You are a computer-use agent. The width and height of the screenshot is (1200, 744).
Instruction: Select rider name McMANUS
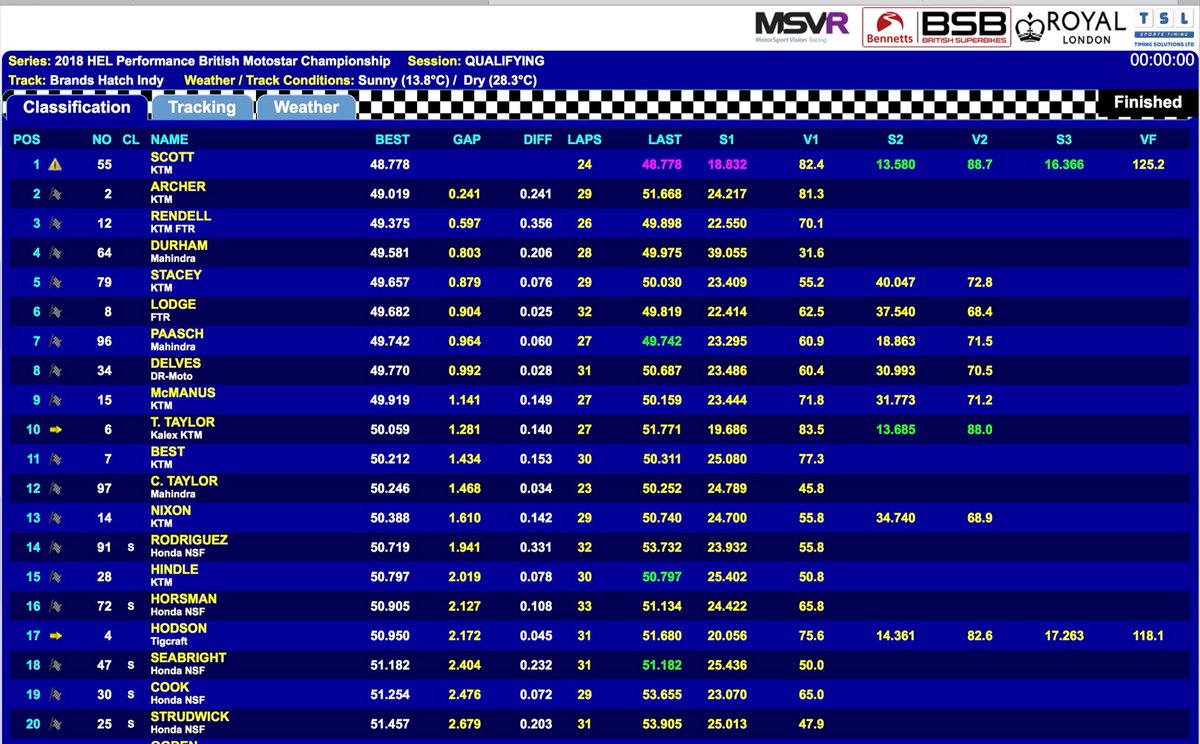coord(183,393)
